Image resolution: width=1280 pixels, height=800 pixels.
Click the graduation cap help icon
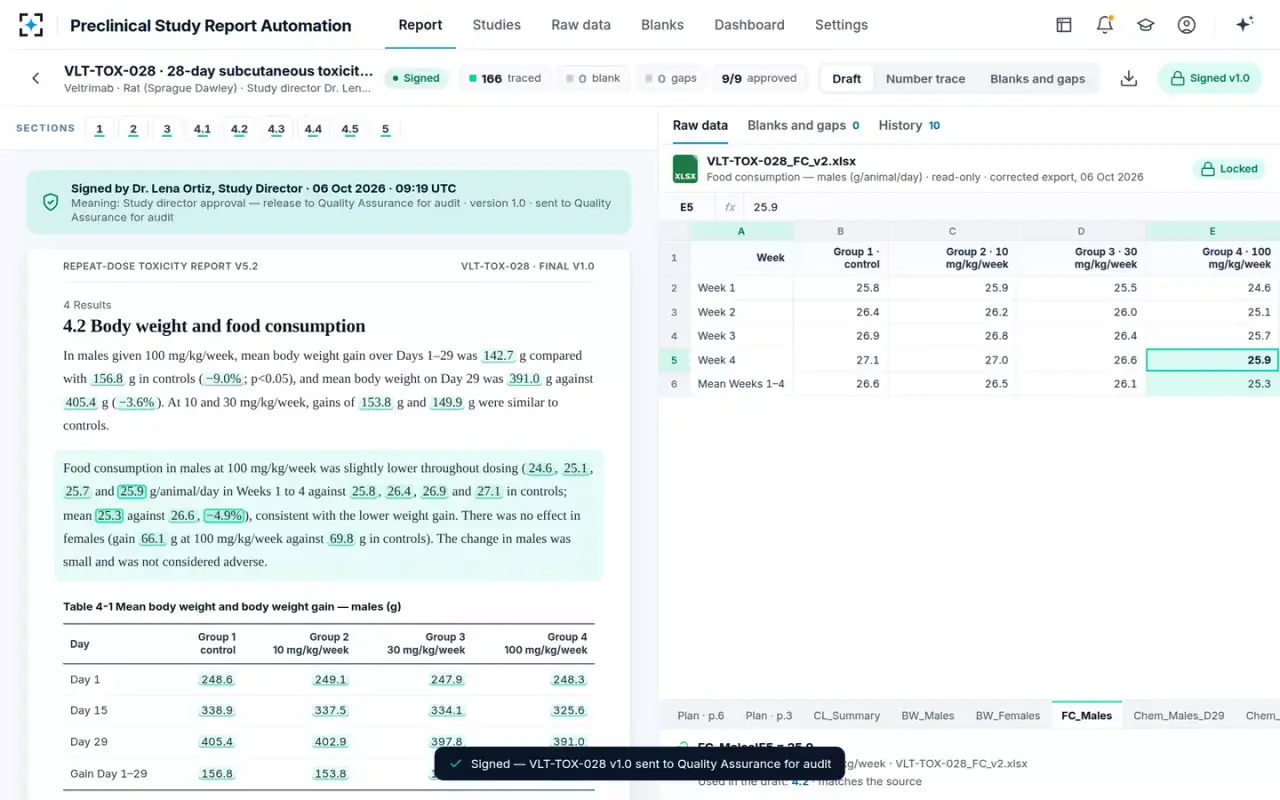click(x=1146, y=25)
